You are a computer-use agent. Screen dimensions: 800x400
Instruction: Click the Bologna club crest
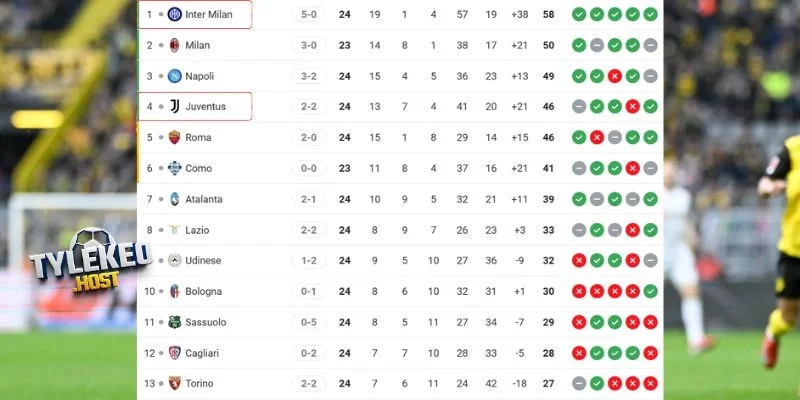tap(174, 291)
